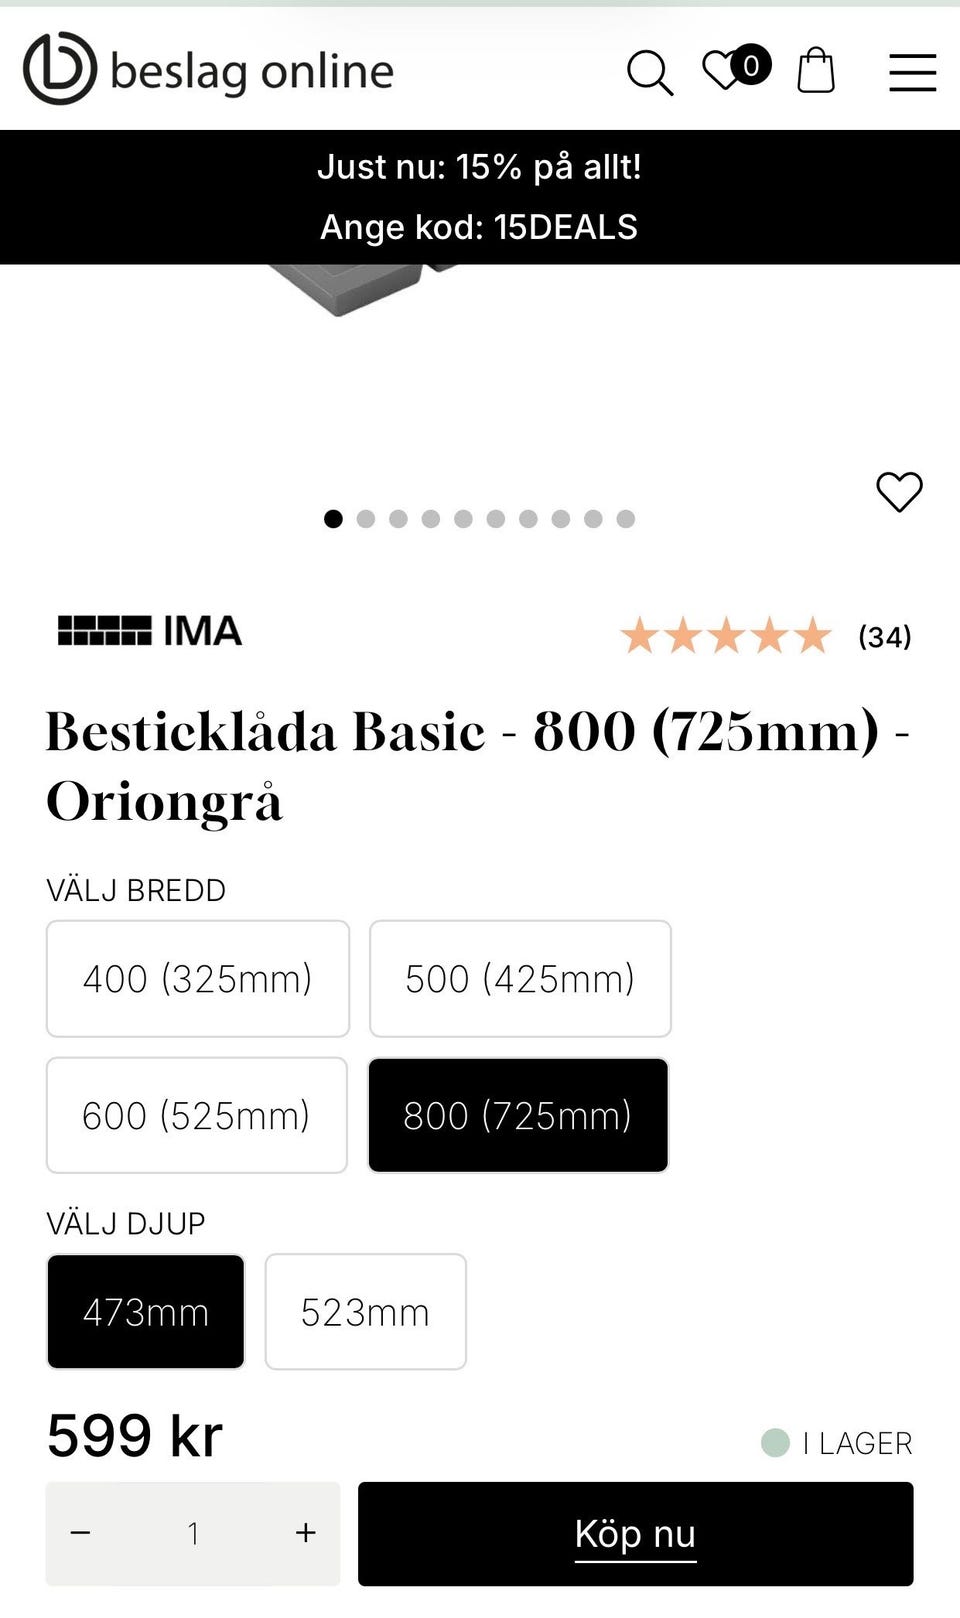Decrease quantity with minus button
960x1618 pixels.
[81, 1533]
